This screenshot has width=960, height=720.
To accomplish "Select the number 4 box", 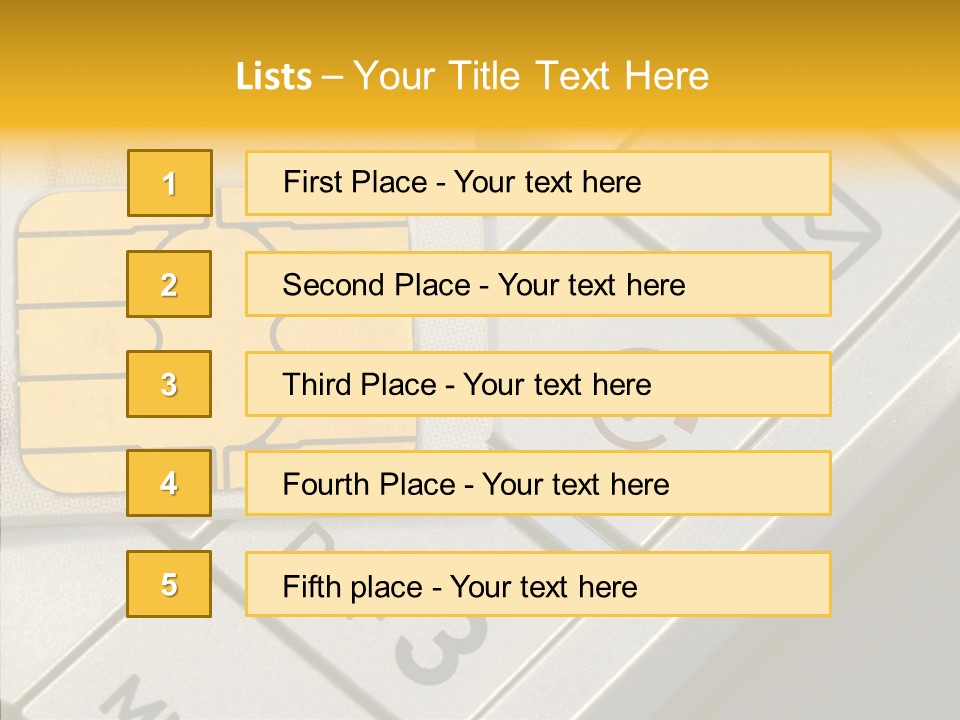I will (x=169, y=483).
